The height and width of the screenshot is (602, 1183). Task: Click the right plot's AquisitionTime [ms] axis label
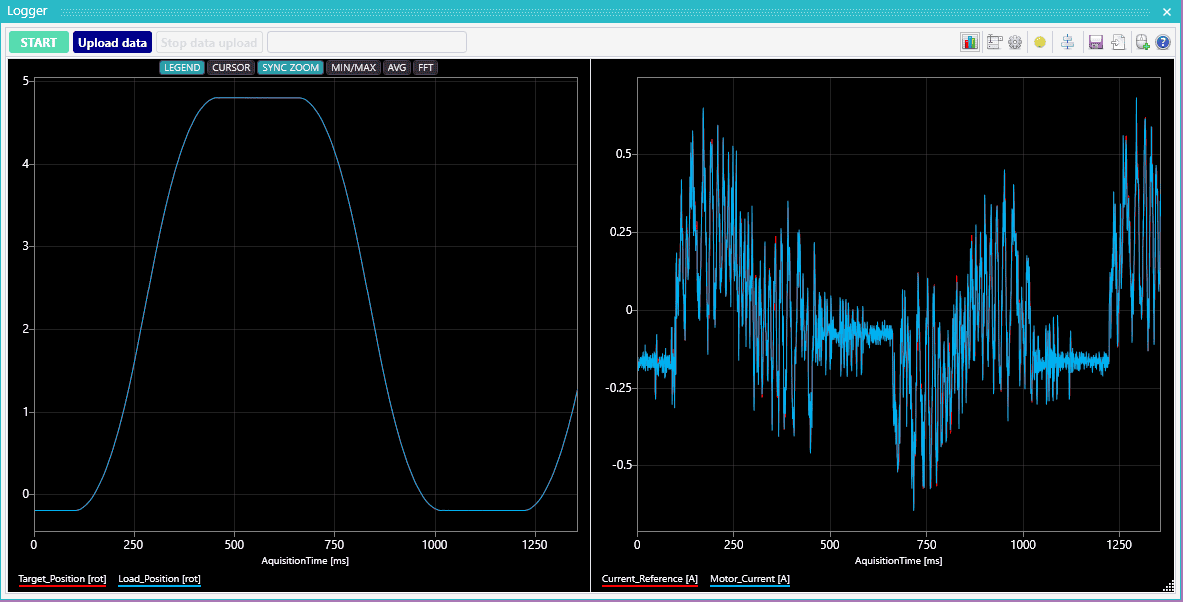tap(899, 561)
